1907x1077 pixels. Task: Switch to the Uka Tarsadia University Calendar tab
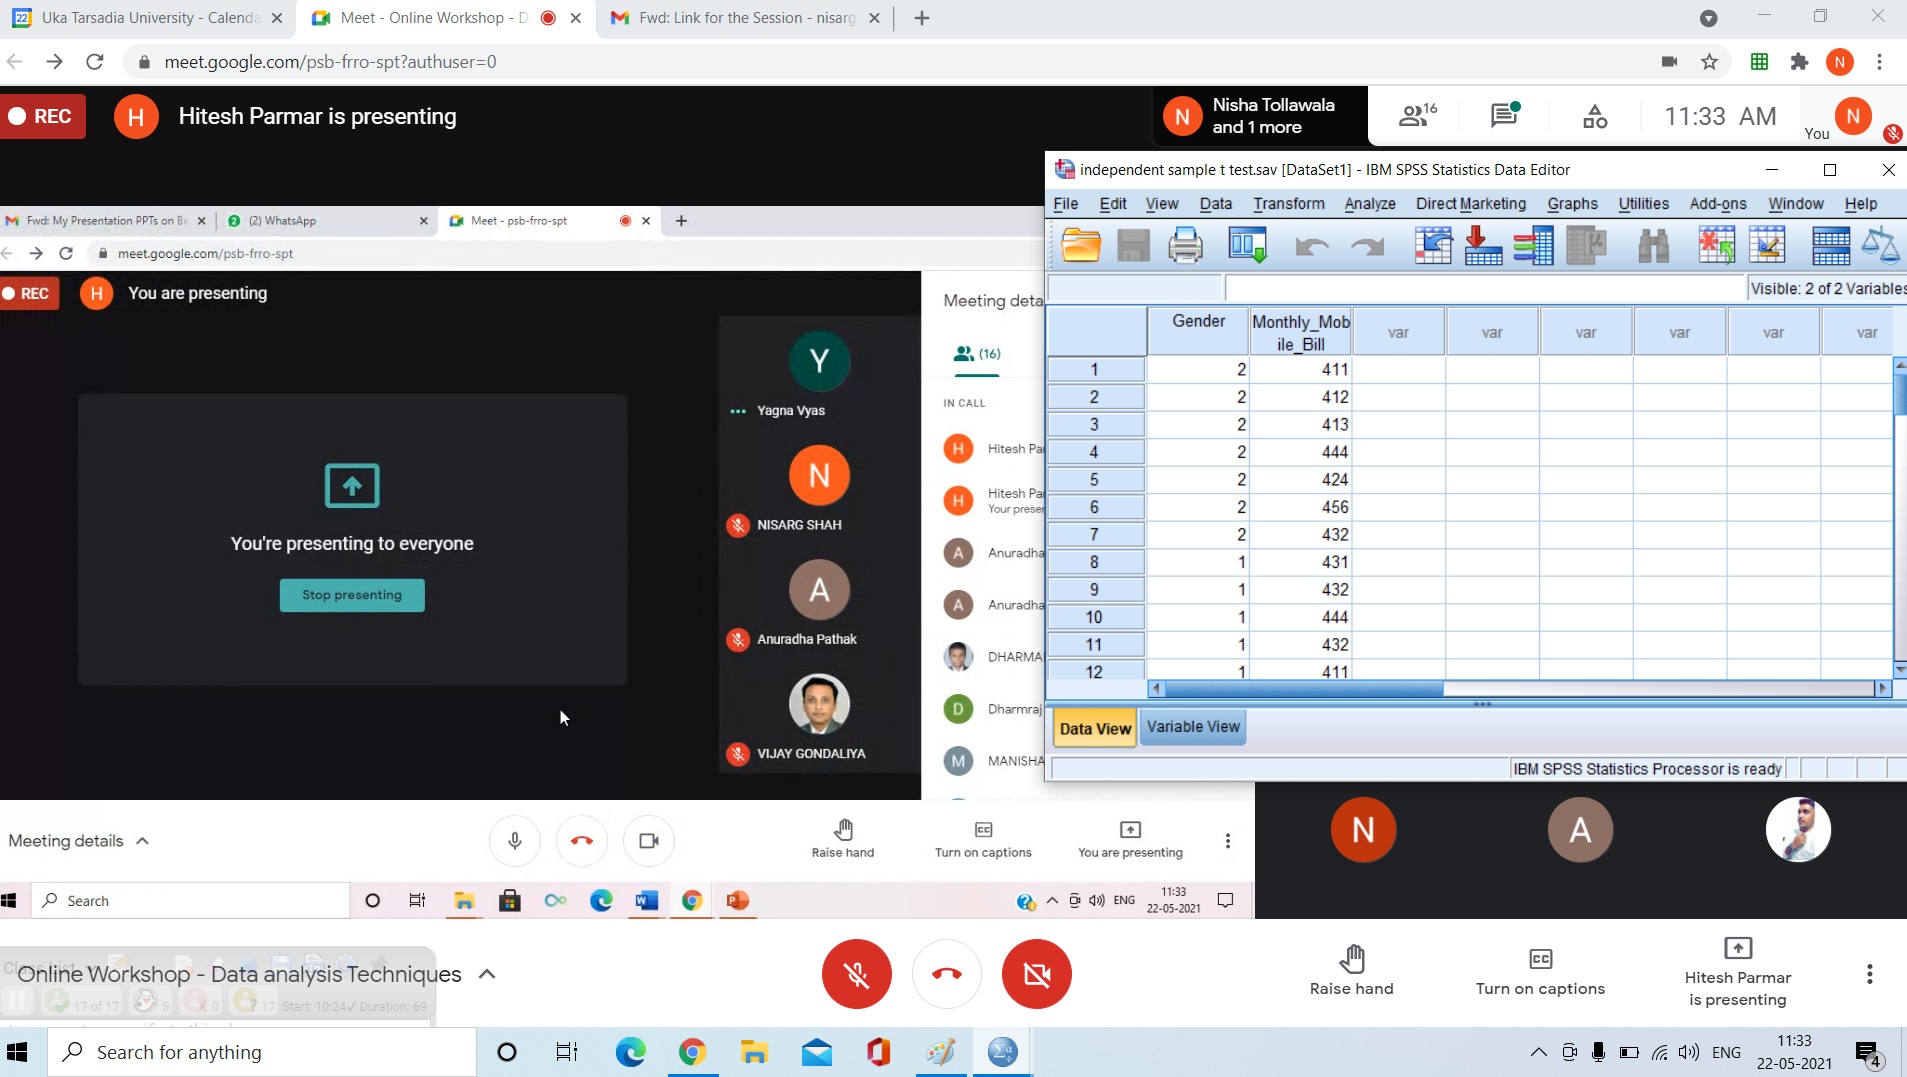(x=148, y=18)
